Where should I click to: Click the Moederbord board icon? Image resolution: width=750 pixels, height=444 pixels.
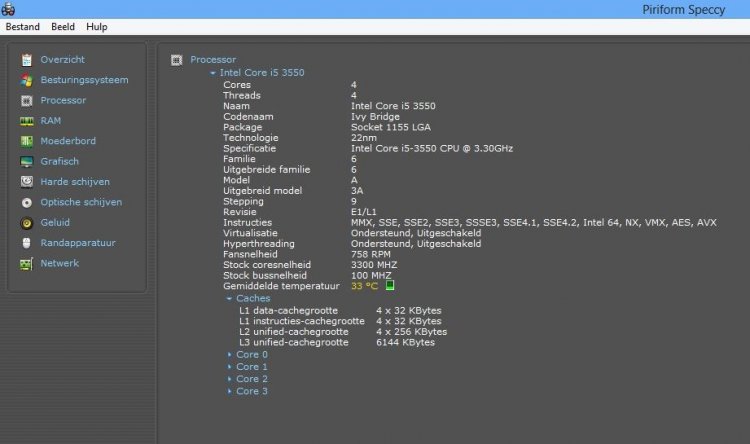tap(27, 141)
